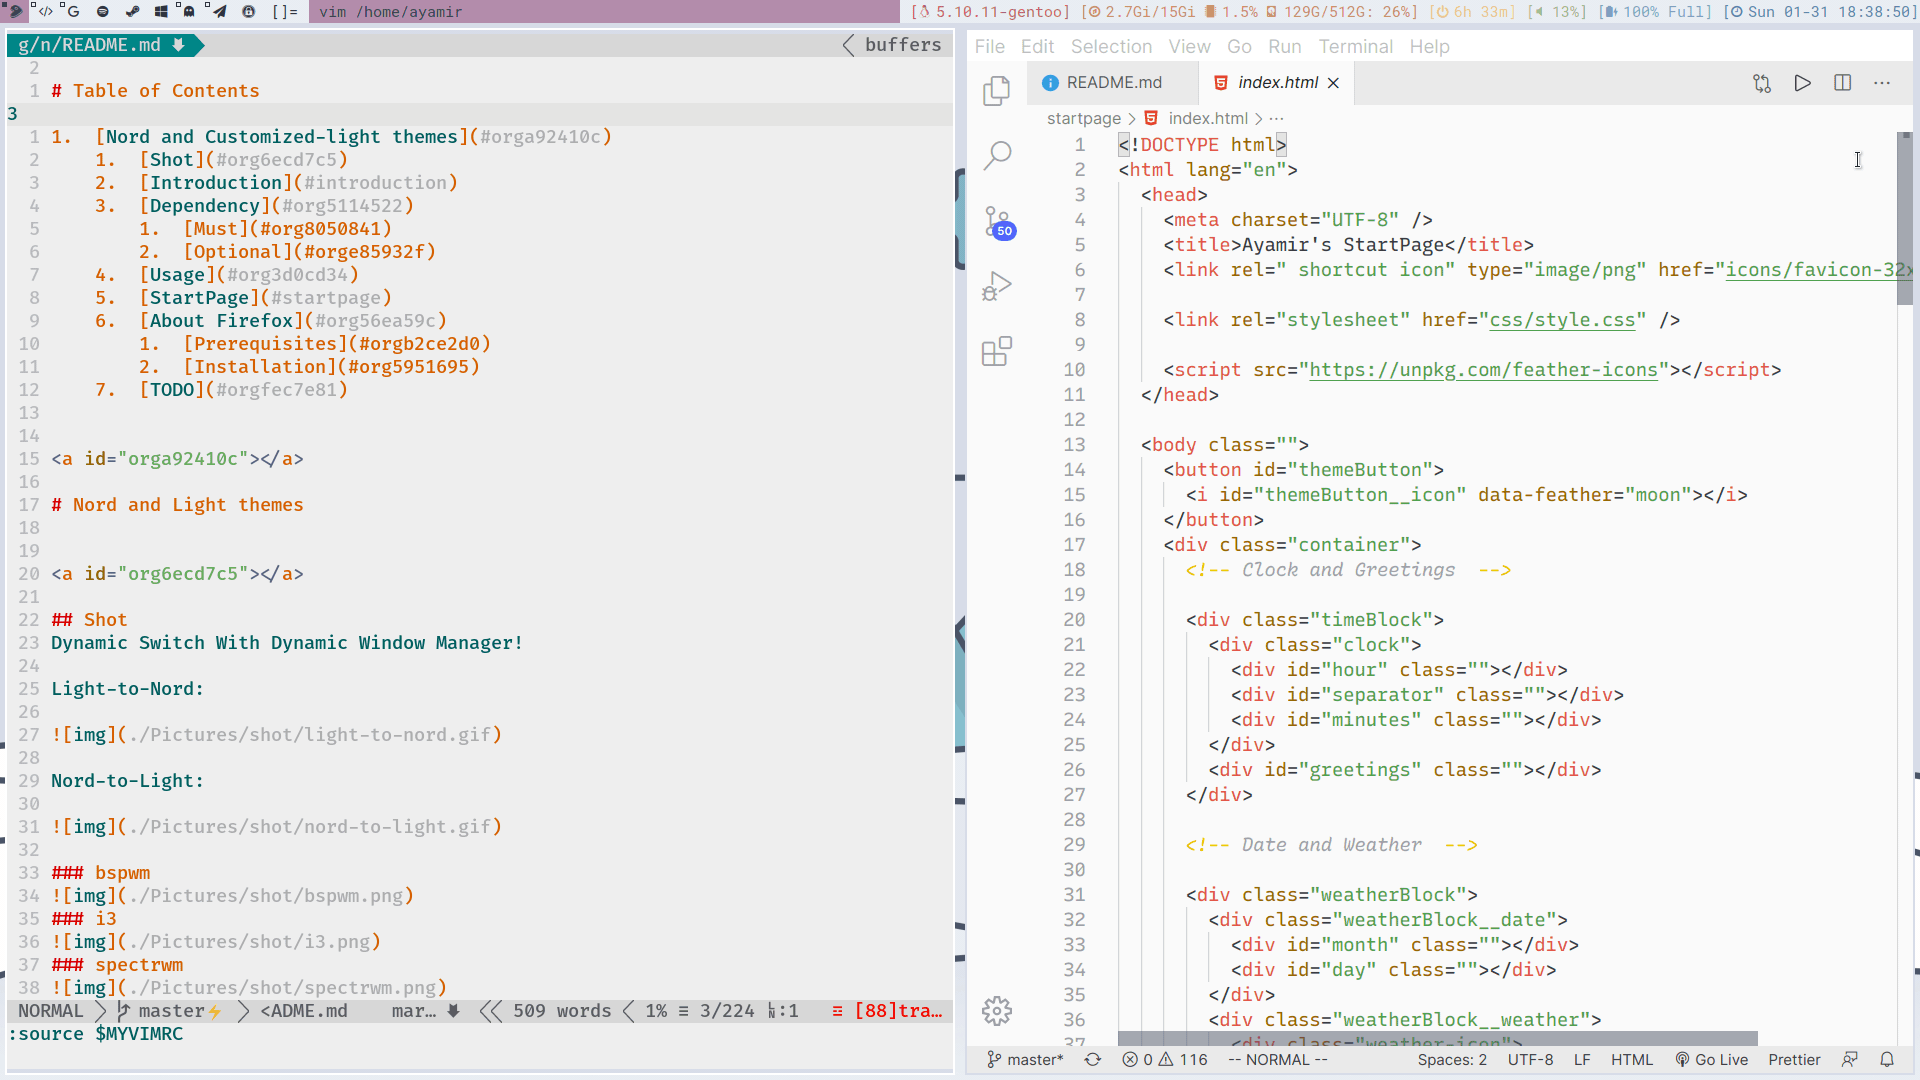Click the settings gear icon bottom left
This screenshot has height=1080, width=1920.
(x=997, y=1010)
